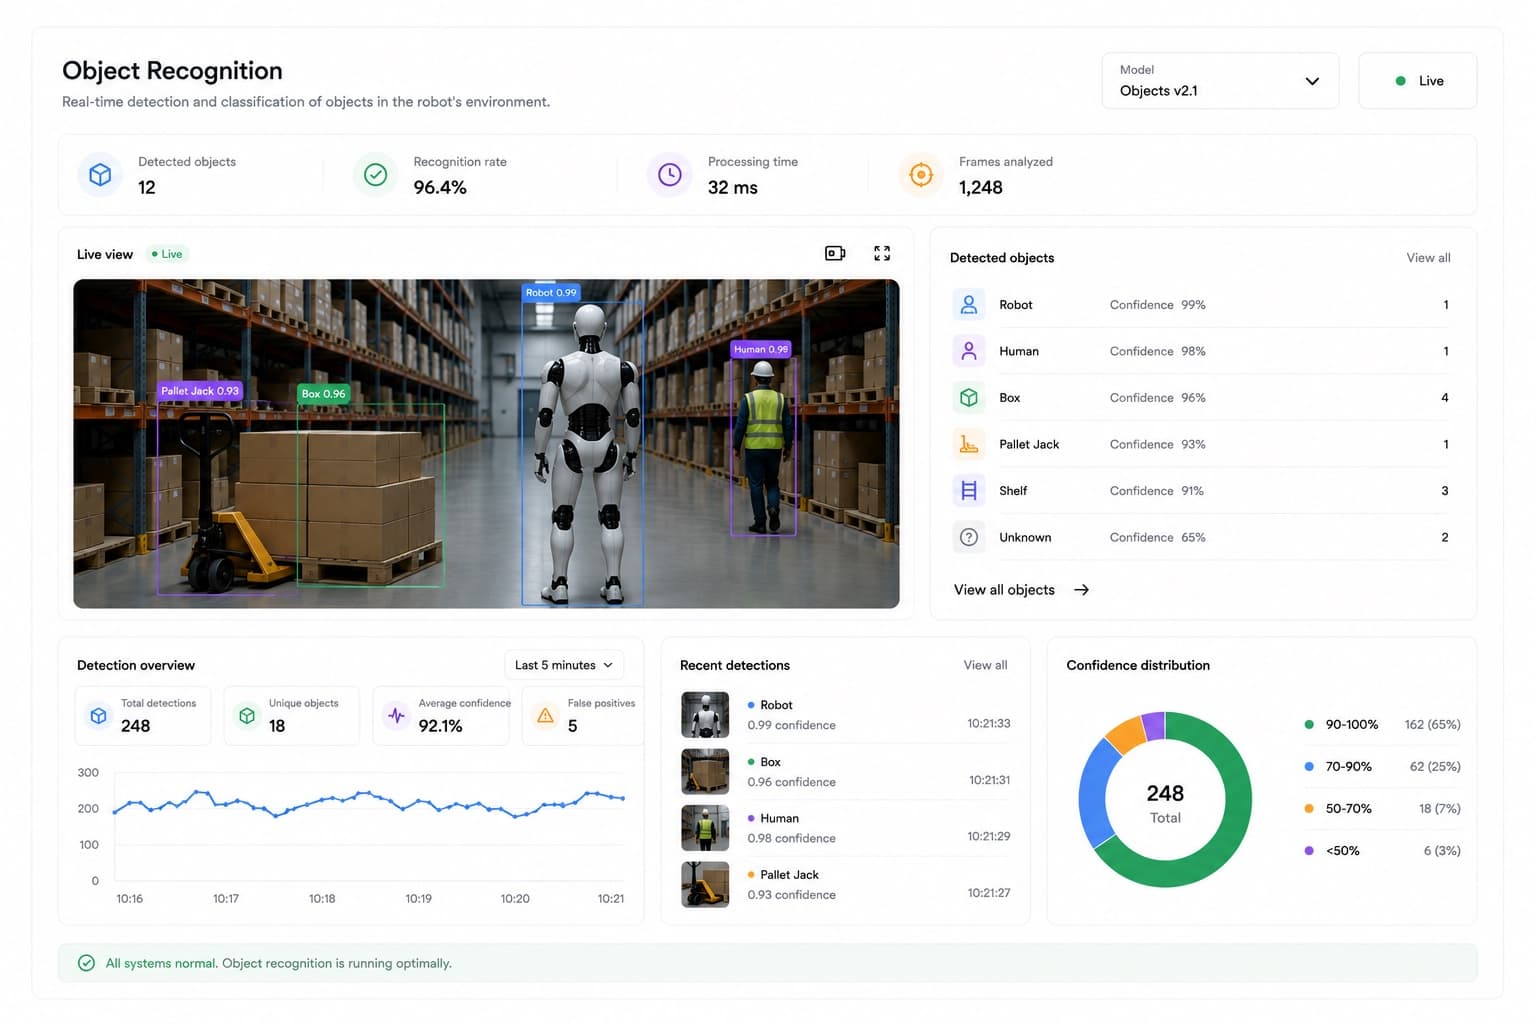1536x1024 pixels.
Task: Click the status bar checkmark icon
Action: (87, 963)
